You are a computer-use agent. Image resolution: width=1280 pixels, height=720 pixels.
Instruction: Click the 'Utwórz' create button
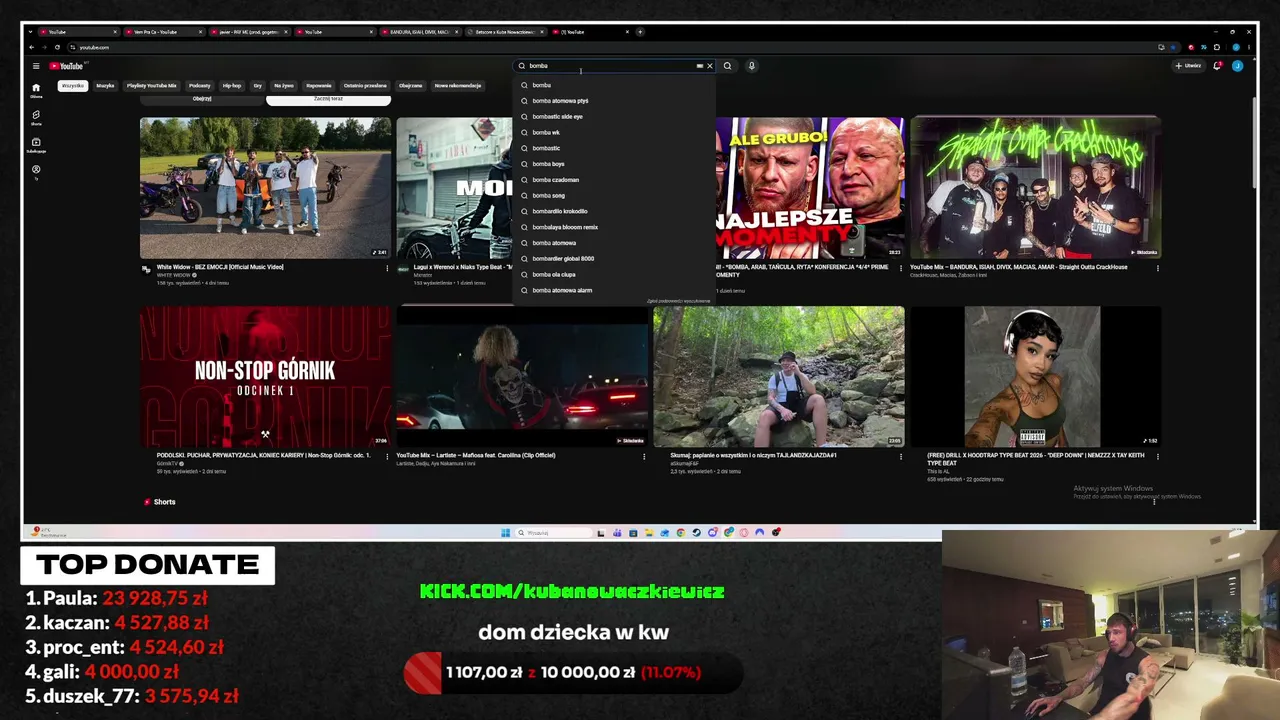[x=1188, y=66]
